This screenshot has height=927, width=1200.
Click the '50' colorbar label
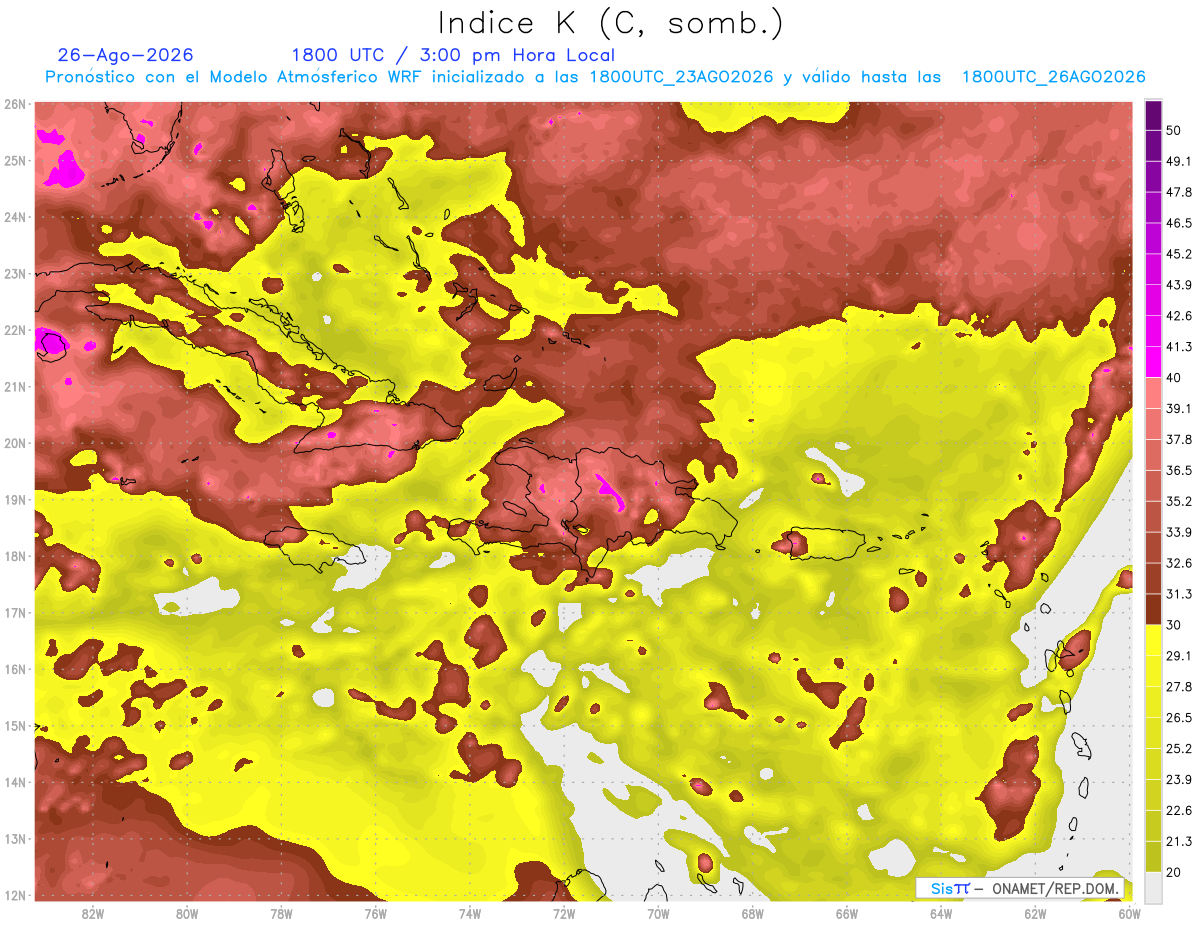tap(1174, 131)
